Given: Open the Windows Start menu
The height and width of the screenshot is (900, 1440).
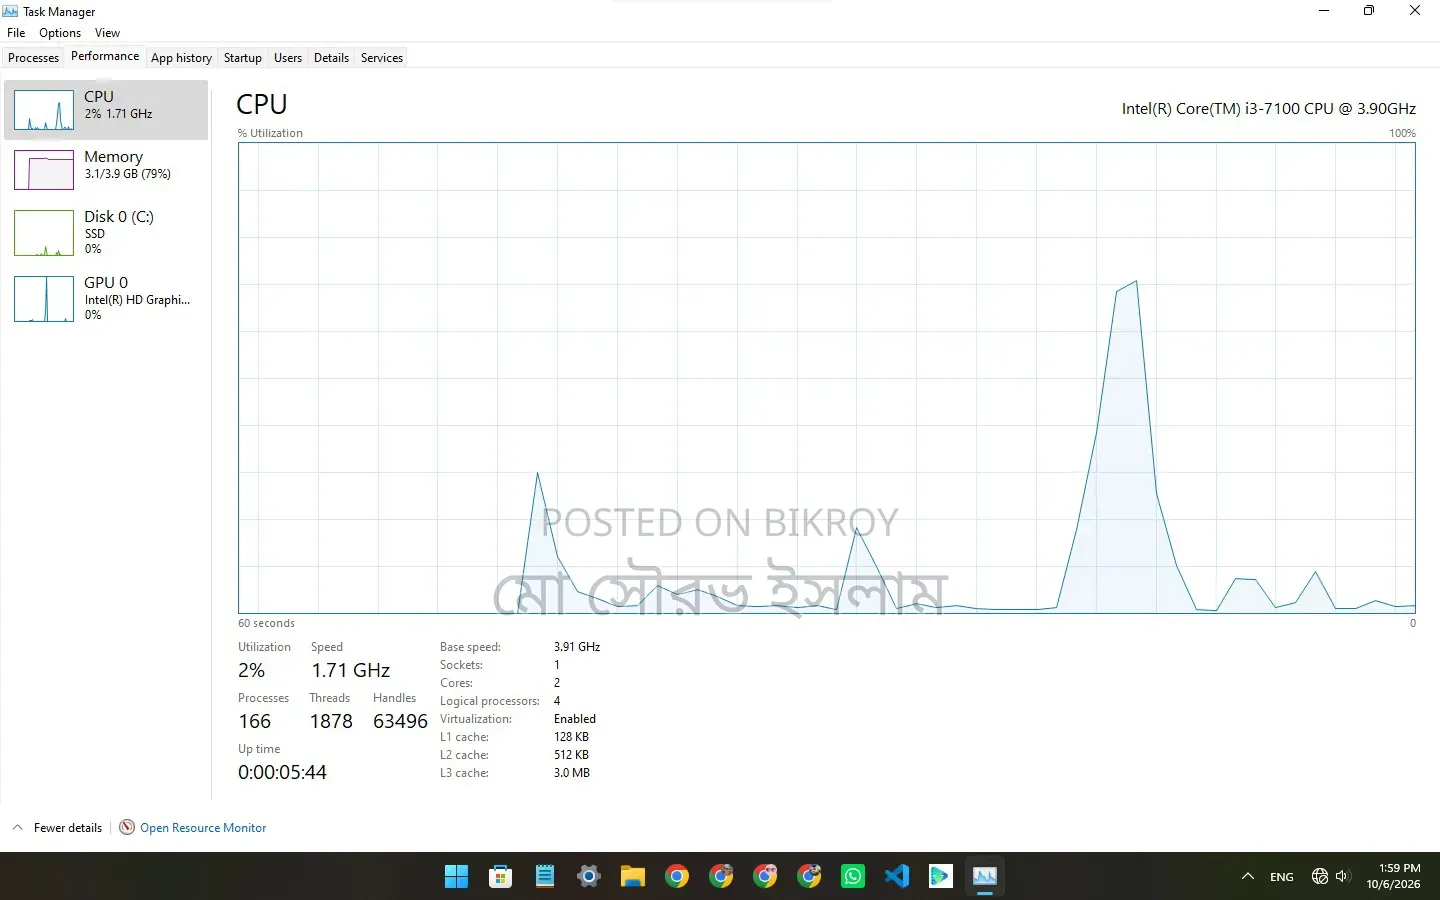Looking at the screenshot, I should 456,877.
